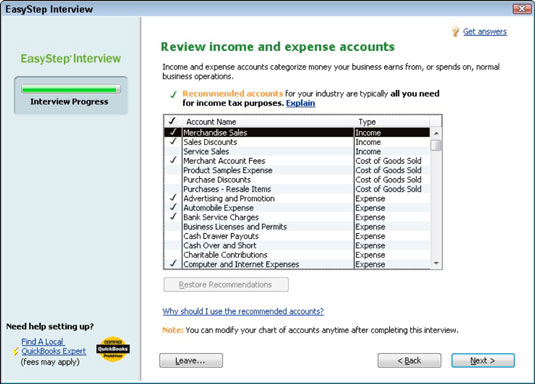Select the Purchase Discounts row name

pyautogui.click(x=217, y=180)
